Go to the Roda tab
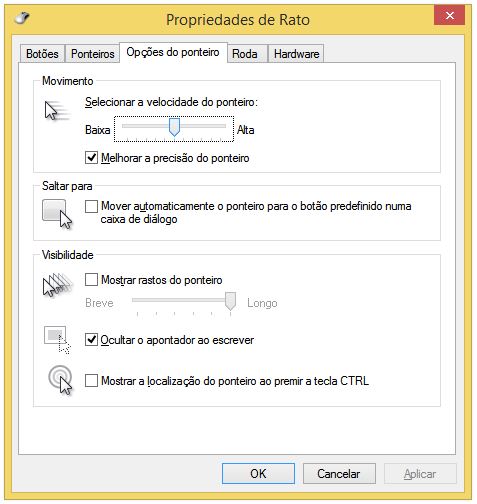 pos(247,54)
